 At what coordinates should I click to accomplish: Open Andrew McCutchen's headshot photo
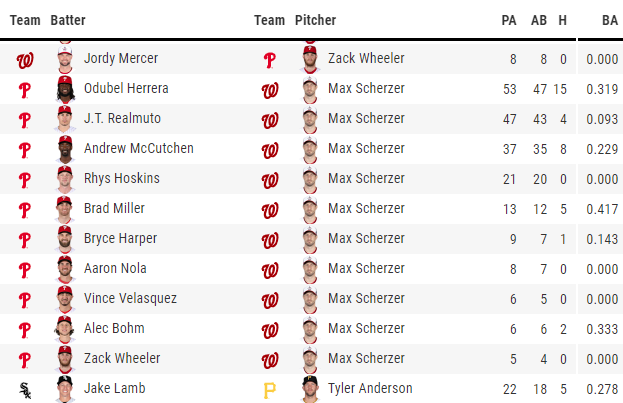click(x=65, y=149)
